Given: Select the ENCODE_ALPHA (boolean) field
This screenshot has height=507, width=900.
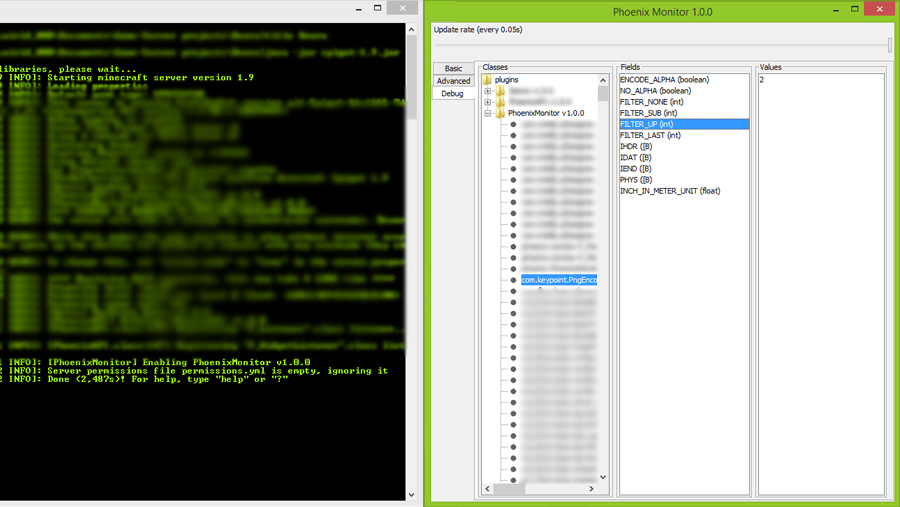Looking at the screenshot, I should (x=684, y=80).
